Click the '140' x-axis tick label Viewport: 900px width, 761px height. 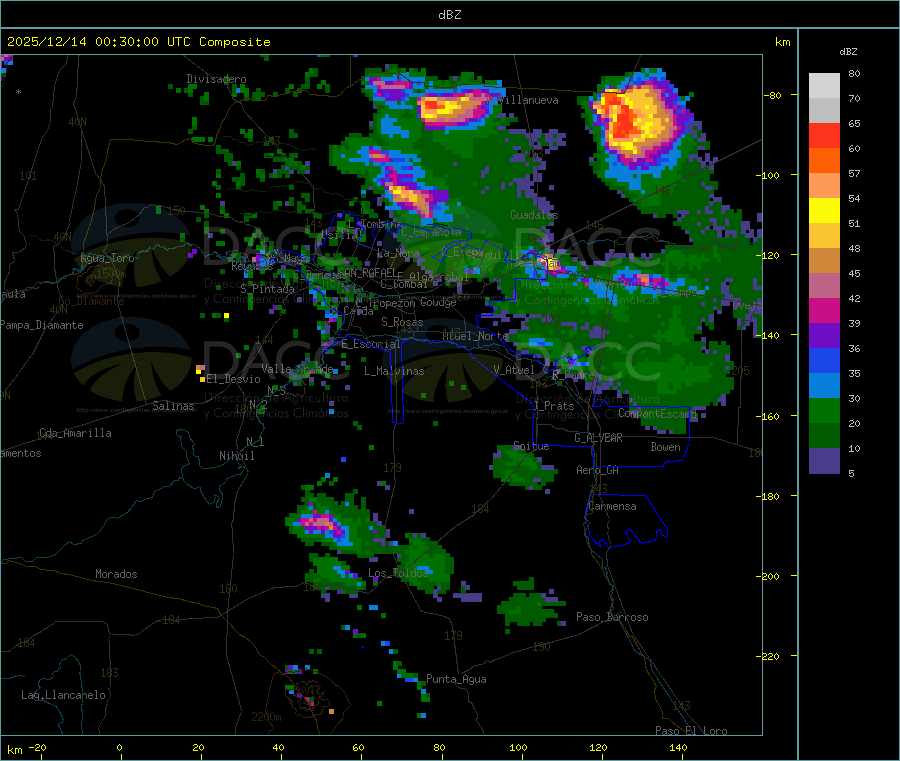pyautogui.click(x=678, y=747)
